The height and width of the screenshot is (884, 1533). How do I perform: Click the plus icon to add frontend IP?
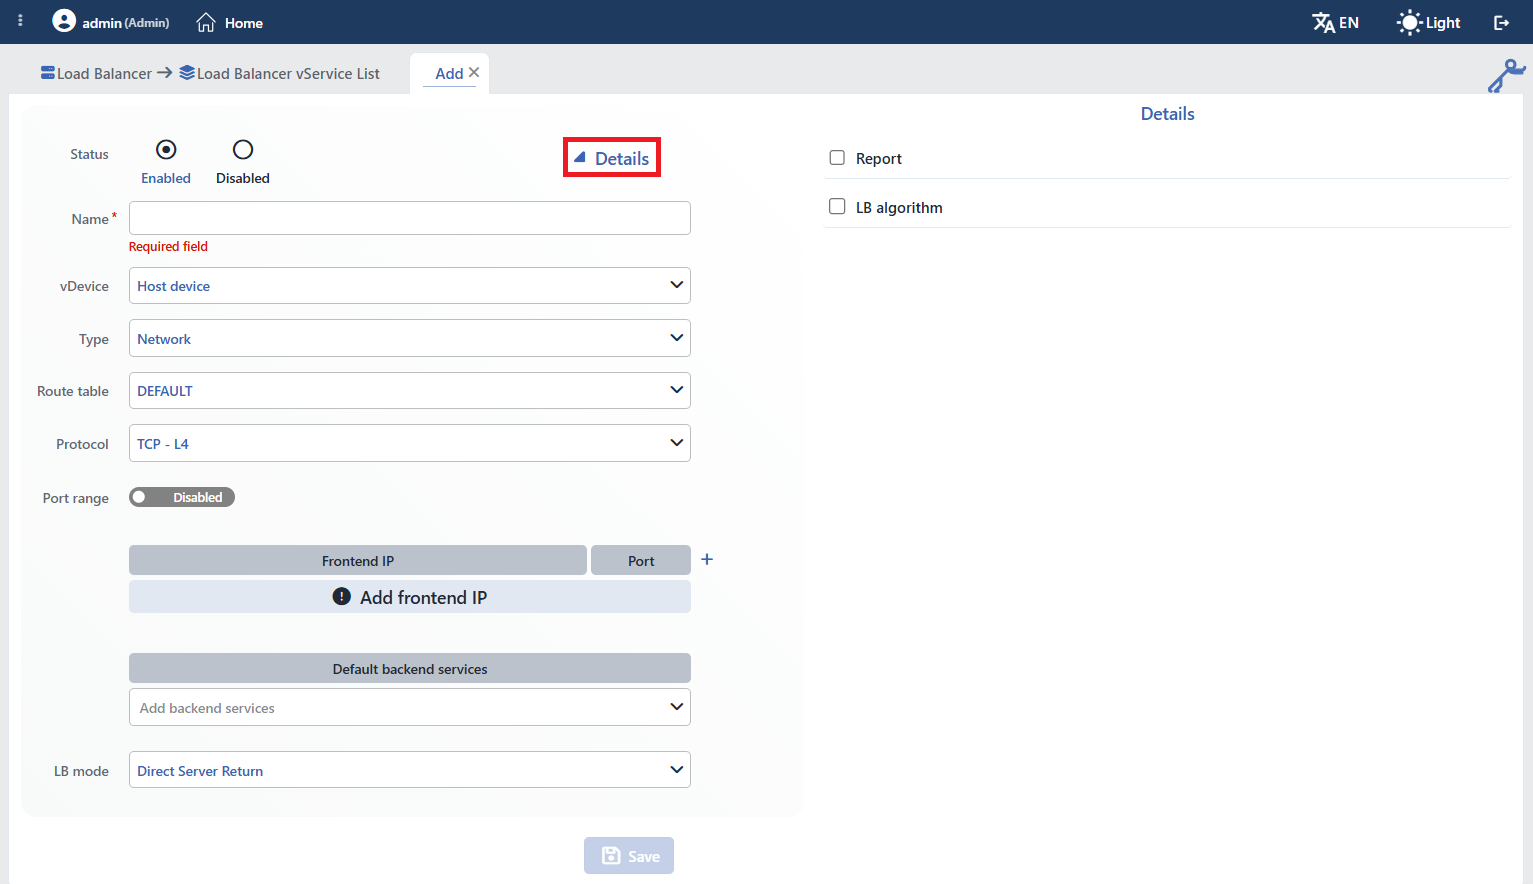[x=707, y=559]
